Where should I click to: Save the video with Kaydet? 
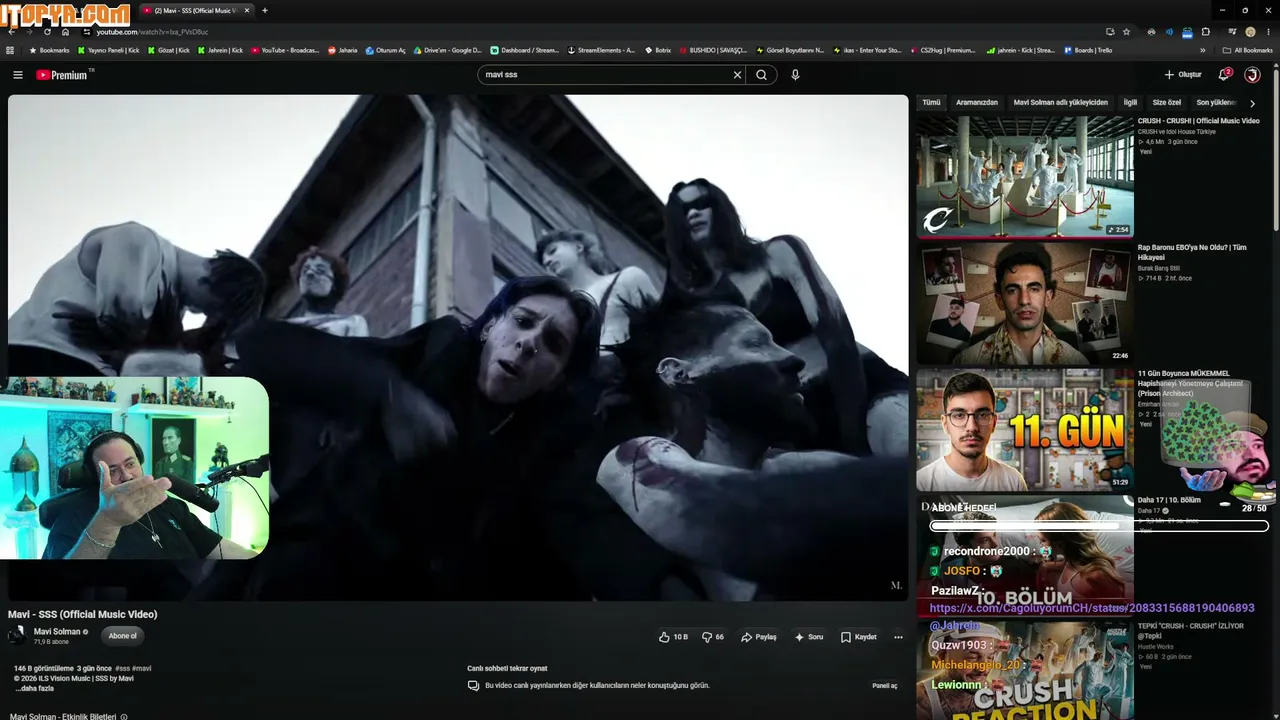tap(859, 637)
